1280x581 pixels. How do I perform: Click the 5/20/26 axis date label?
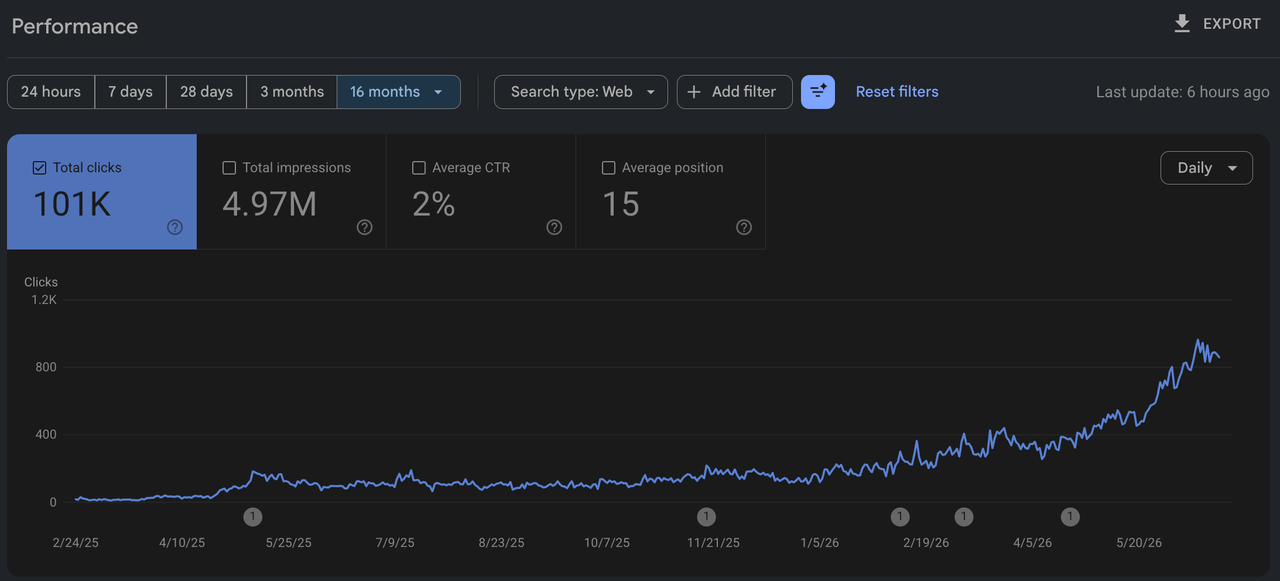[1139, 543]
